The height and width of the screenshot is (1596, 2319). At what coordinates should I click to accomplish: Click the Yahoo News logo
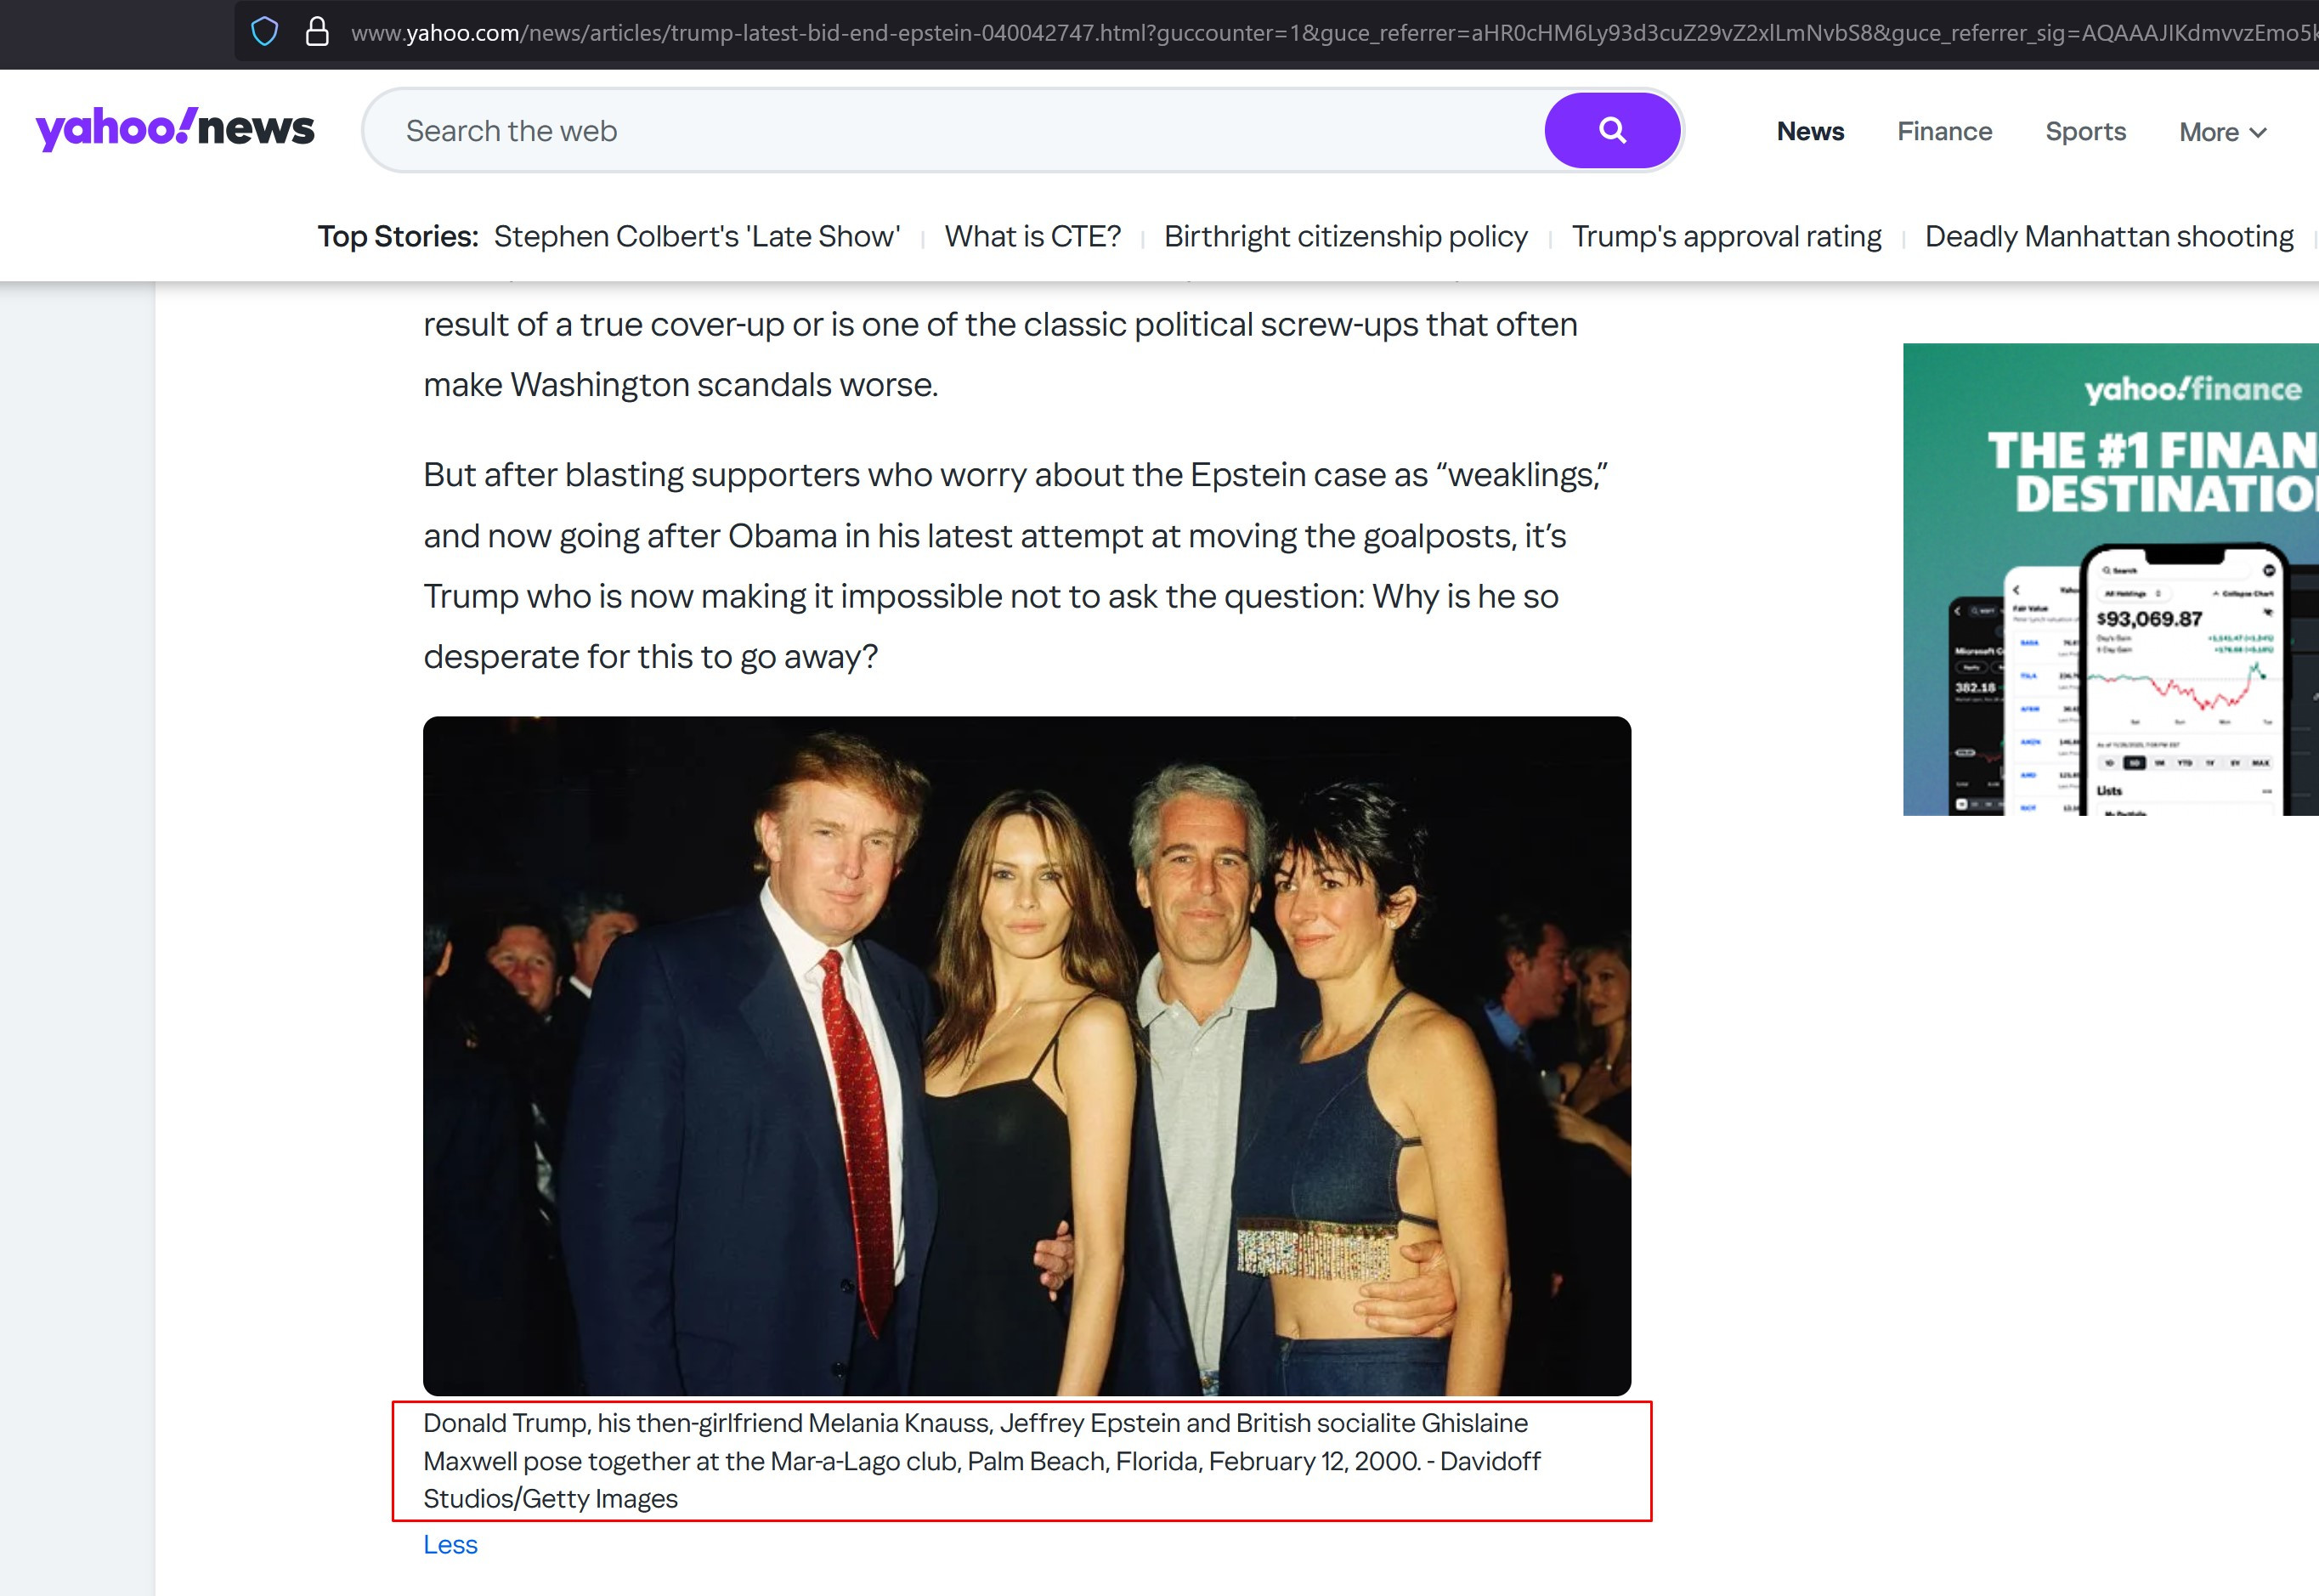tap(175, 129)
